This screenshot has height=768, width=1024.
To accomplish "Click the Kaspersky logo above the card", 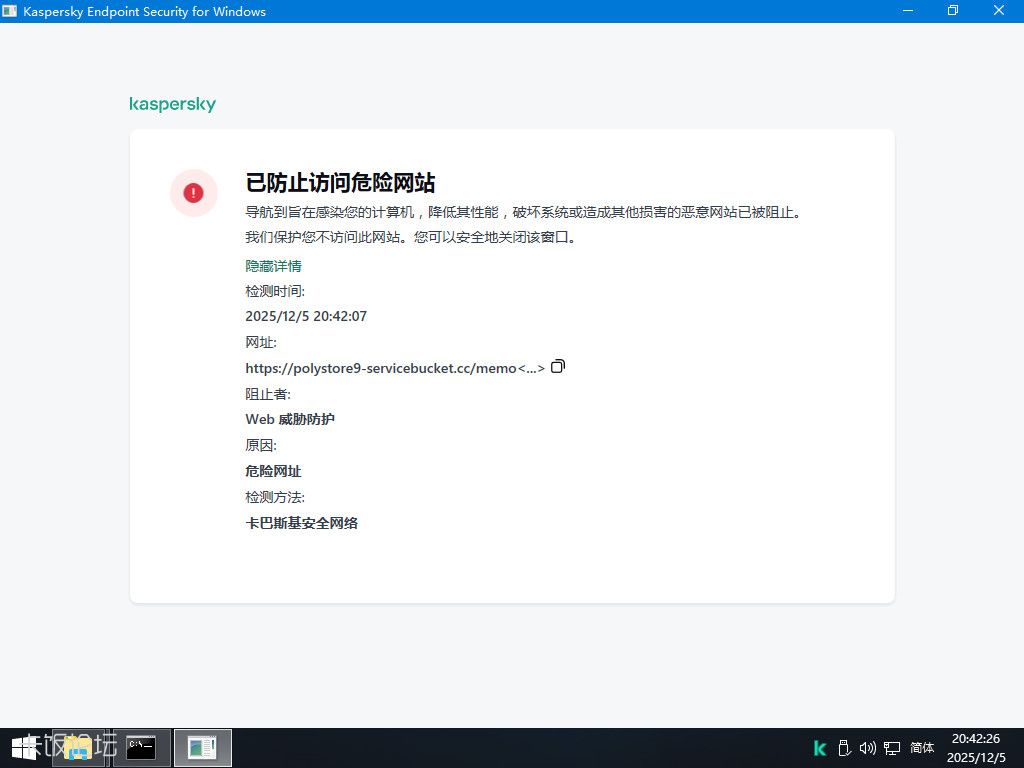I will point(172,105).
